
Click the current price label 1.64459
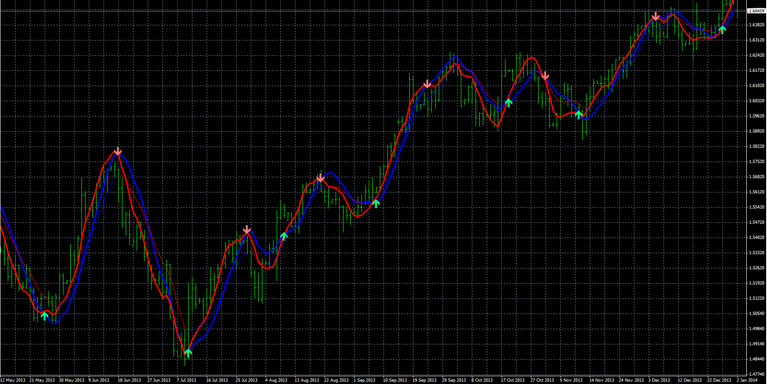[756, 10]
